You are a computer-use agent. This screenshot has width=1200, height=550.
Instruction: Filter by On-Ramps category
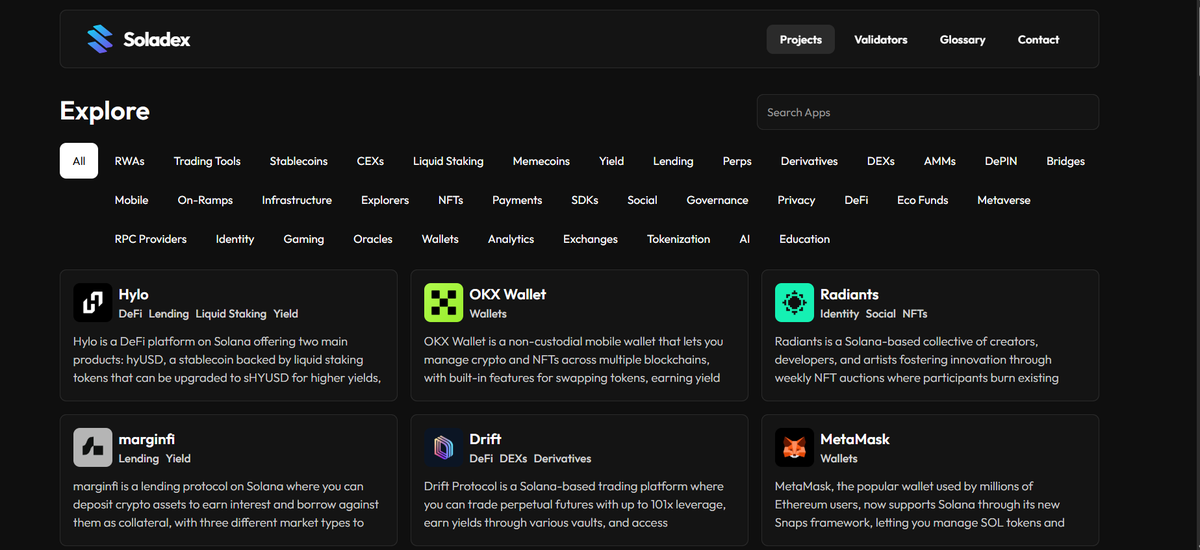point(205,200)
